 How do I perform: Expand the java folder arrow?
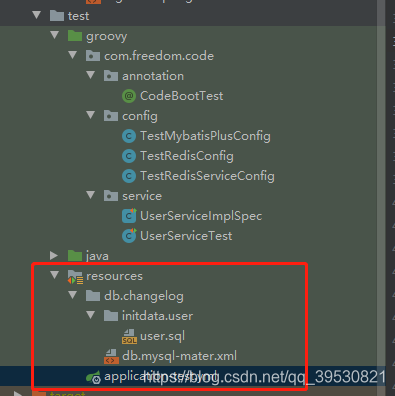(x=54, y=256)
